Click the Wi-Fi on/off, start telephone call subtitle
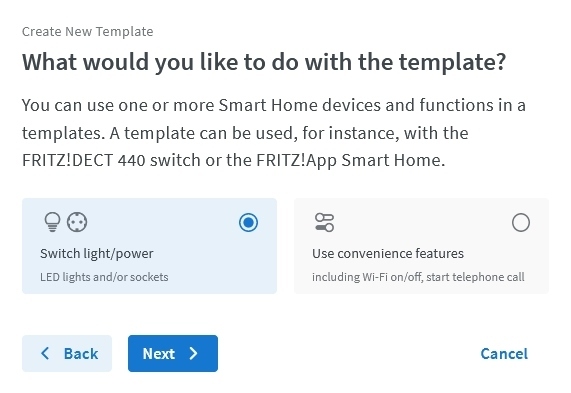571x393 pixels. pos(418,277)
